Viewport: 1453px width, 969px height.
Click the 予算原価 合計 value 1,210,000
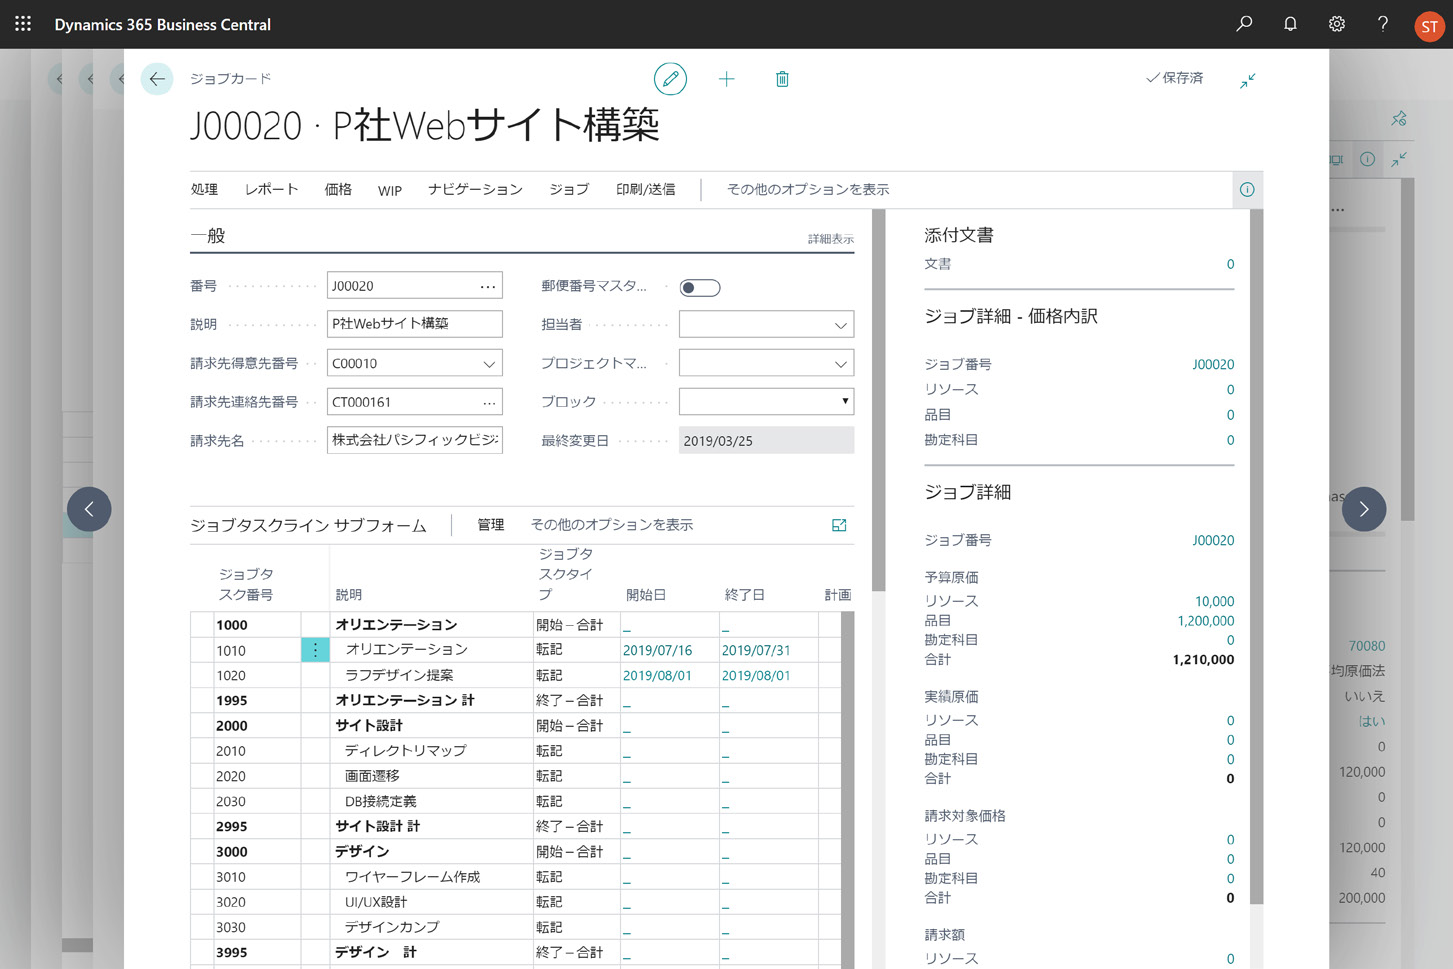1202,660
